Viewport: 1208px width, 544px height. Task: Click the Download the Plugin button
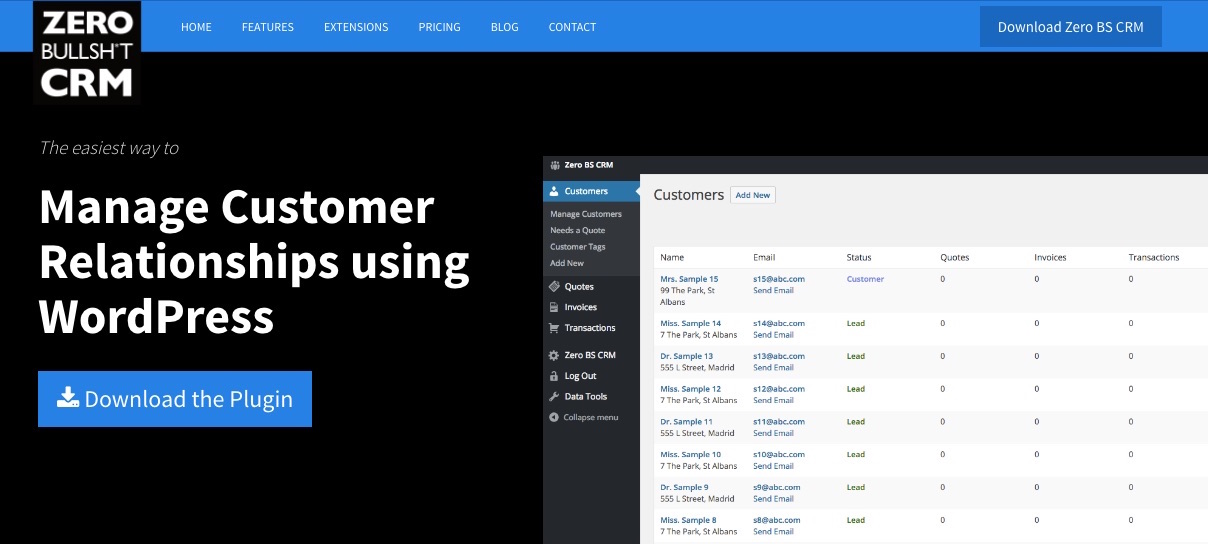click(175, 399)
